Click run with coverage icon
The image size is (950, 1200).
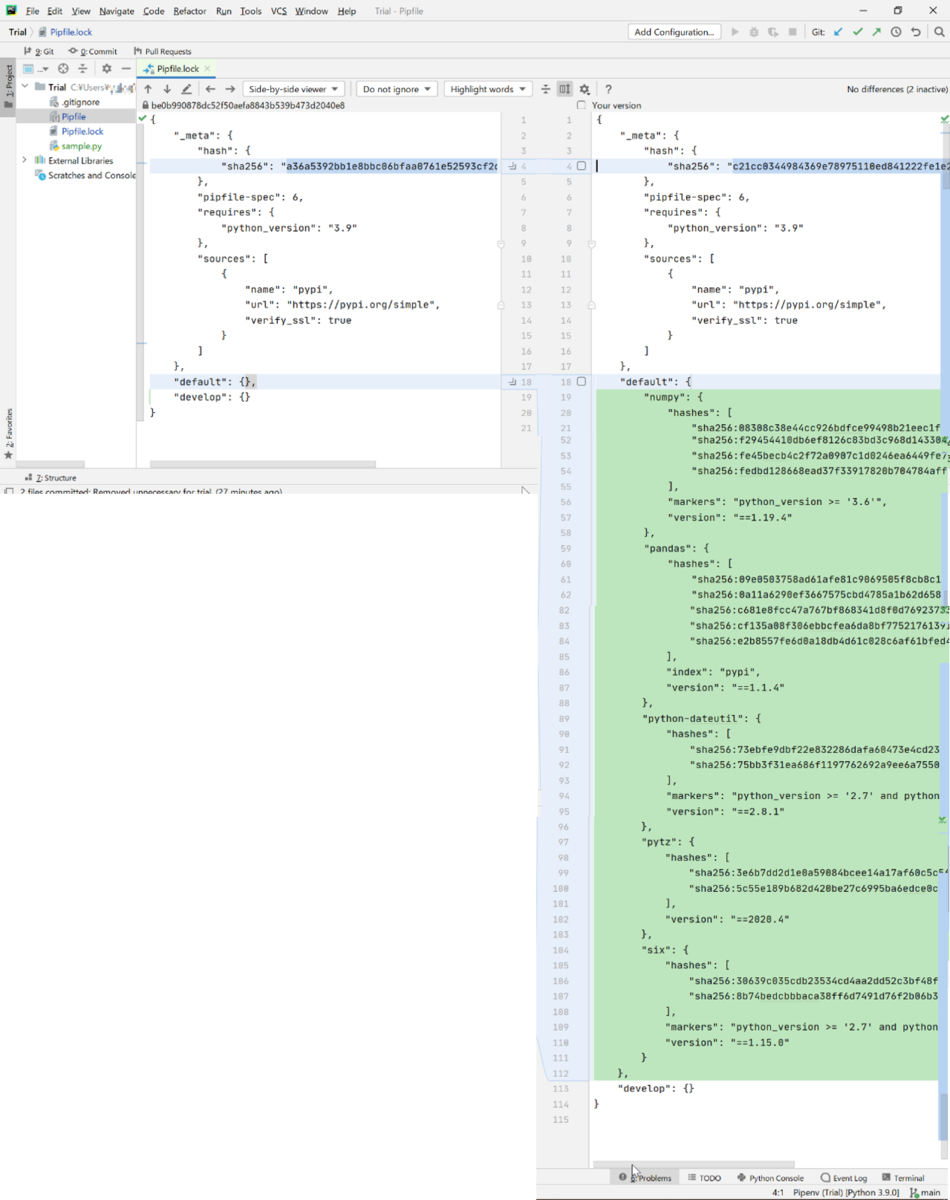click(773, 32)
